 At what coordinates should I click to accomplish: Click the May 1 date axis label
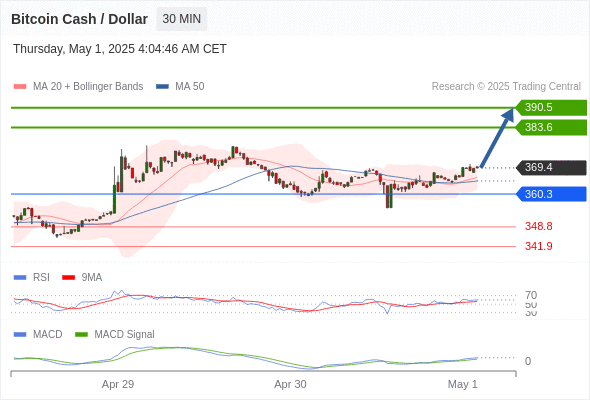pyautogui.click(x=462, y=384)
